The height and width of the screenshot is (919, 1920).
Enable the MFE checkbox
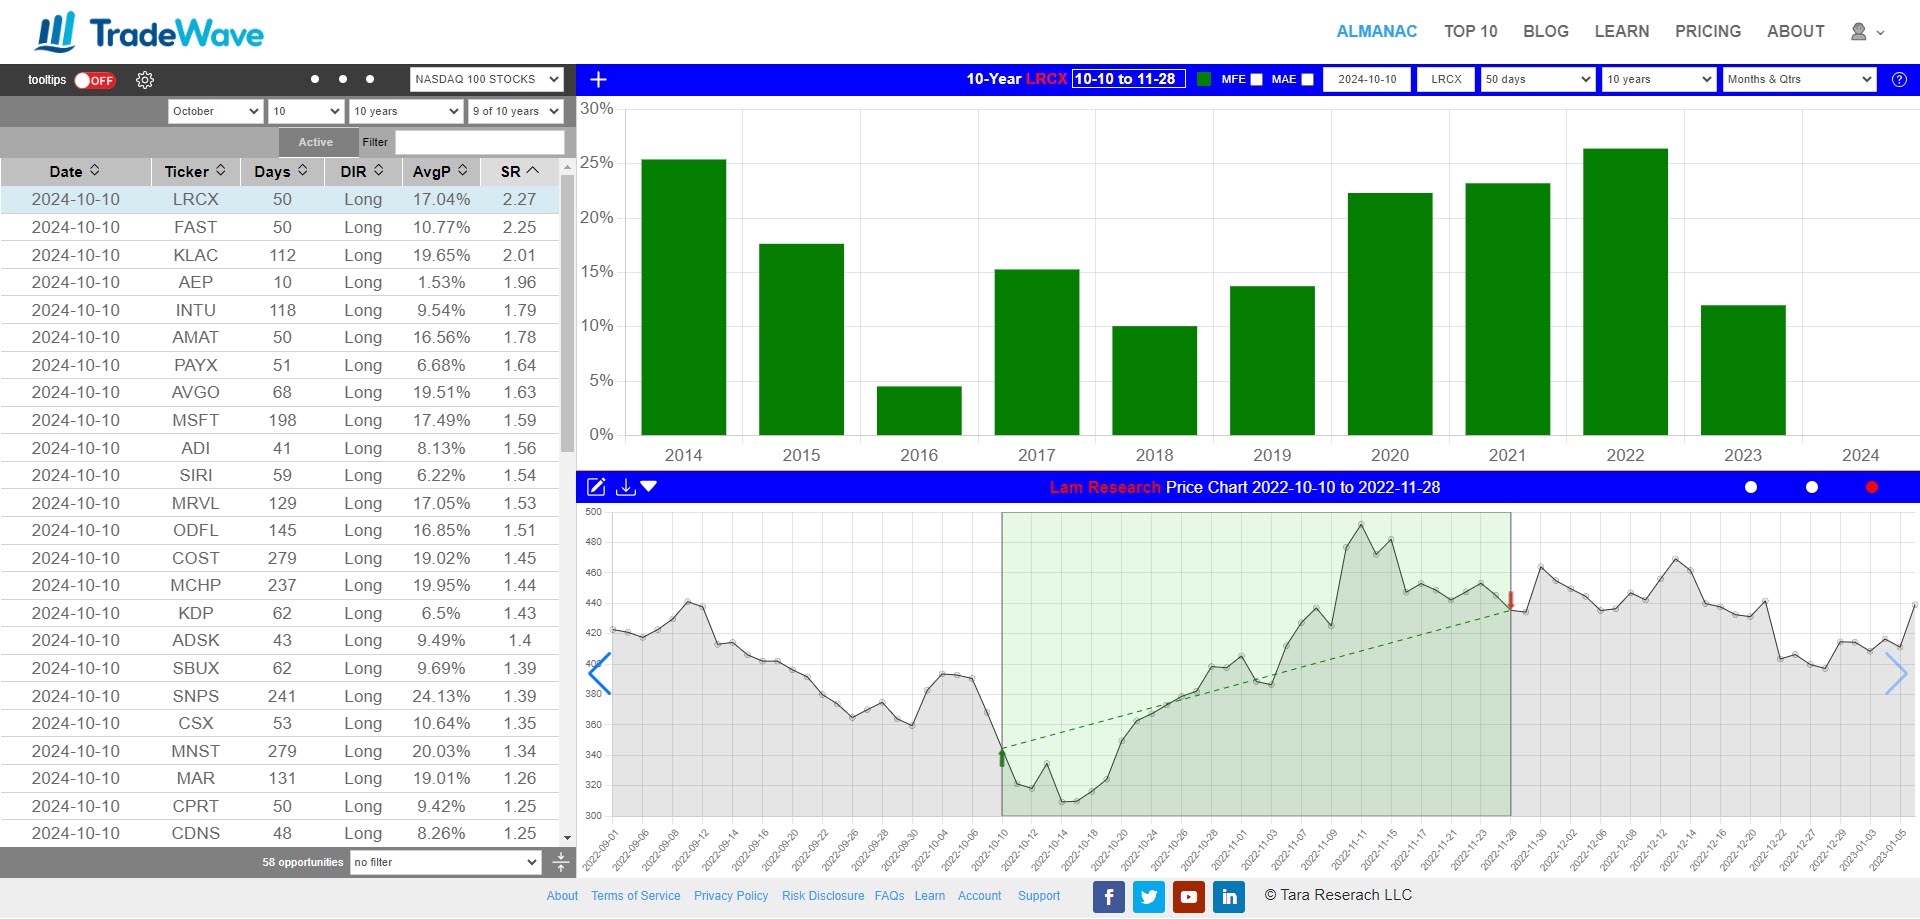click(x=1256, y=80)
